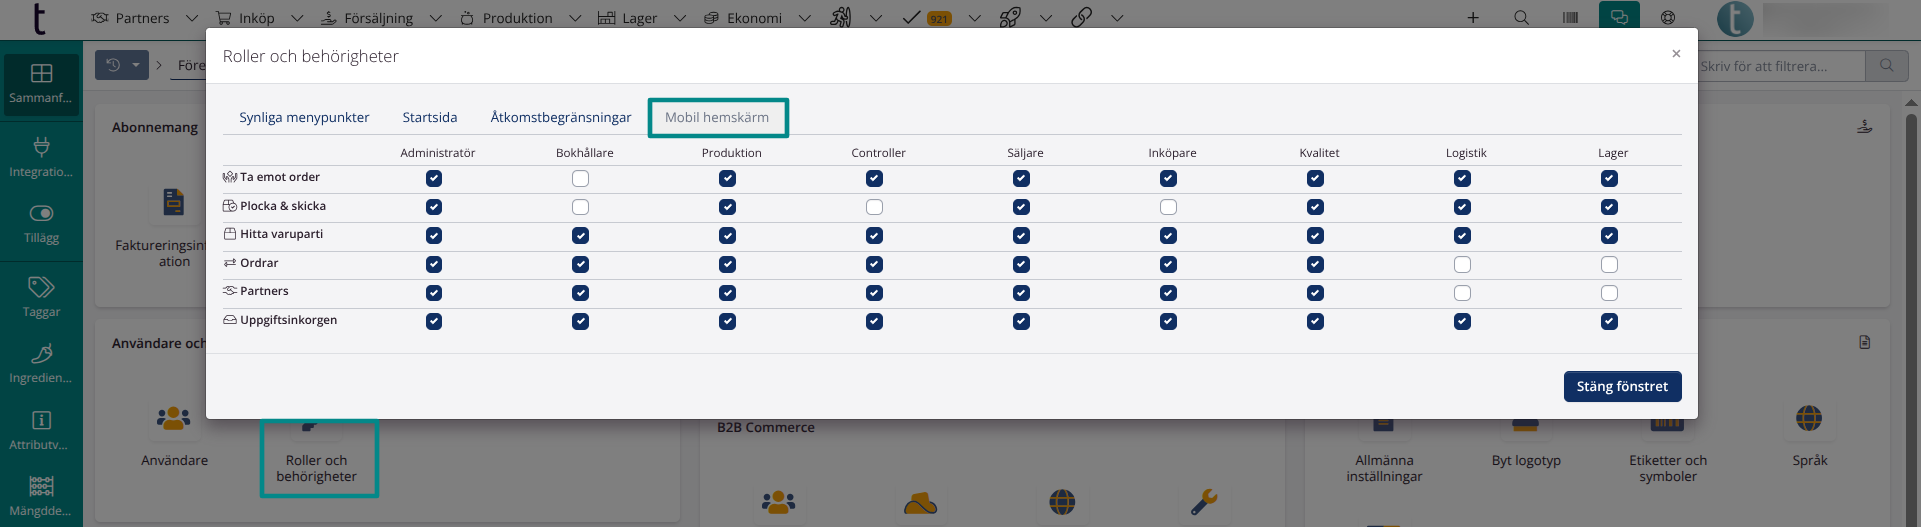Click the filter text input field
The height and width of the screenshot is (527, 1921).
(1778, 66)
